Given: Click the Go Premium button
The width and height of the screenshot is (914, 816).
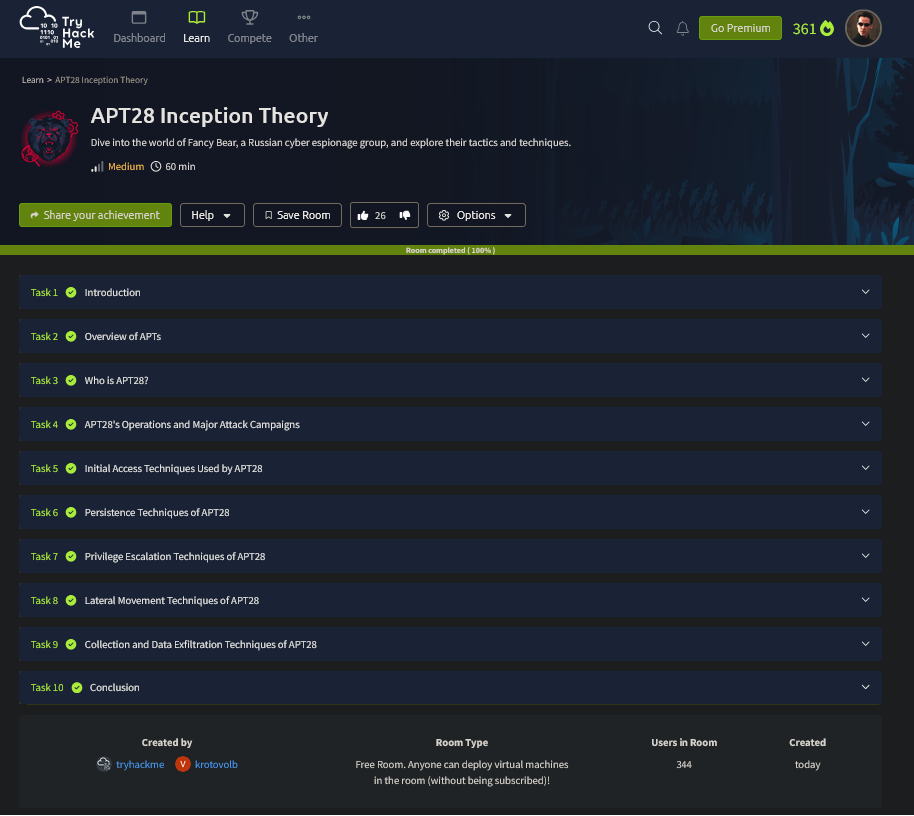Looking at the screenshot, I should [740, 28].
